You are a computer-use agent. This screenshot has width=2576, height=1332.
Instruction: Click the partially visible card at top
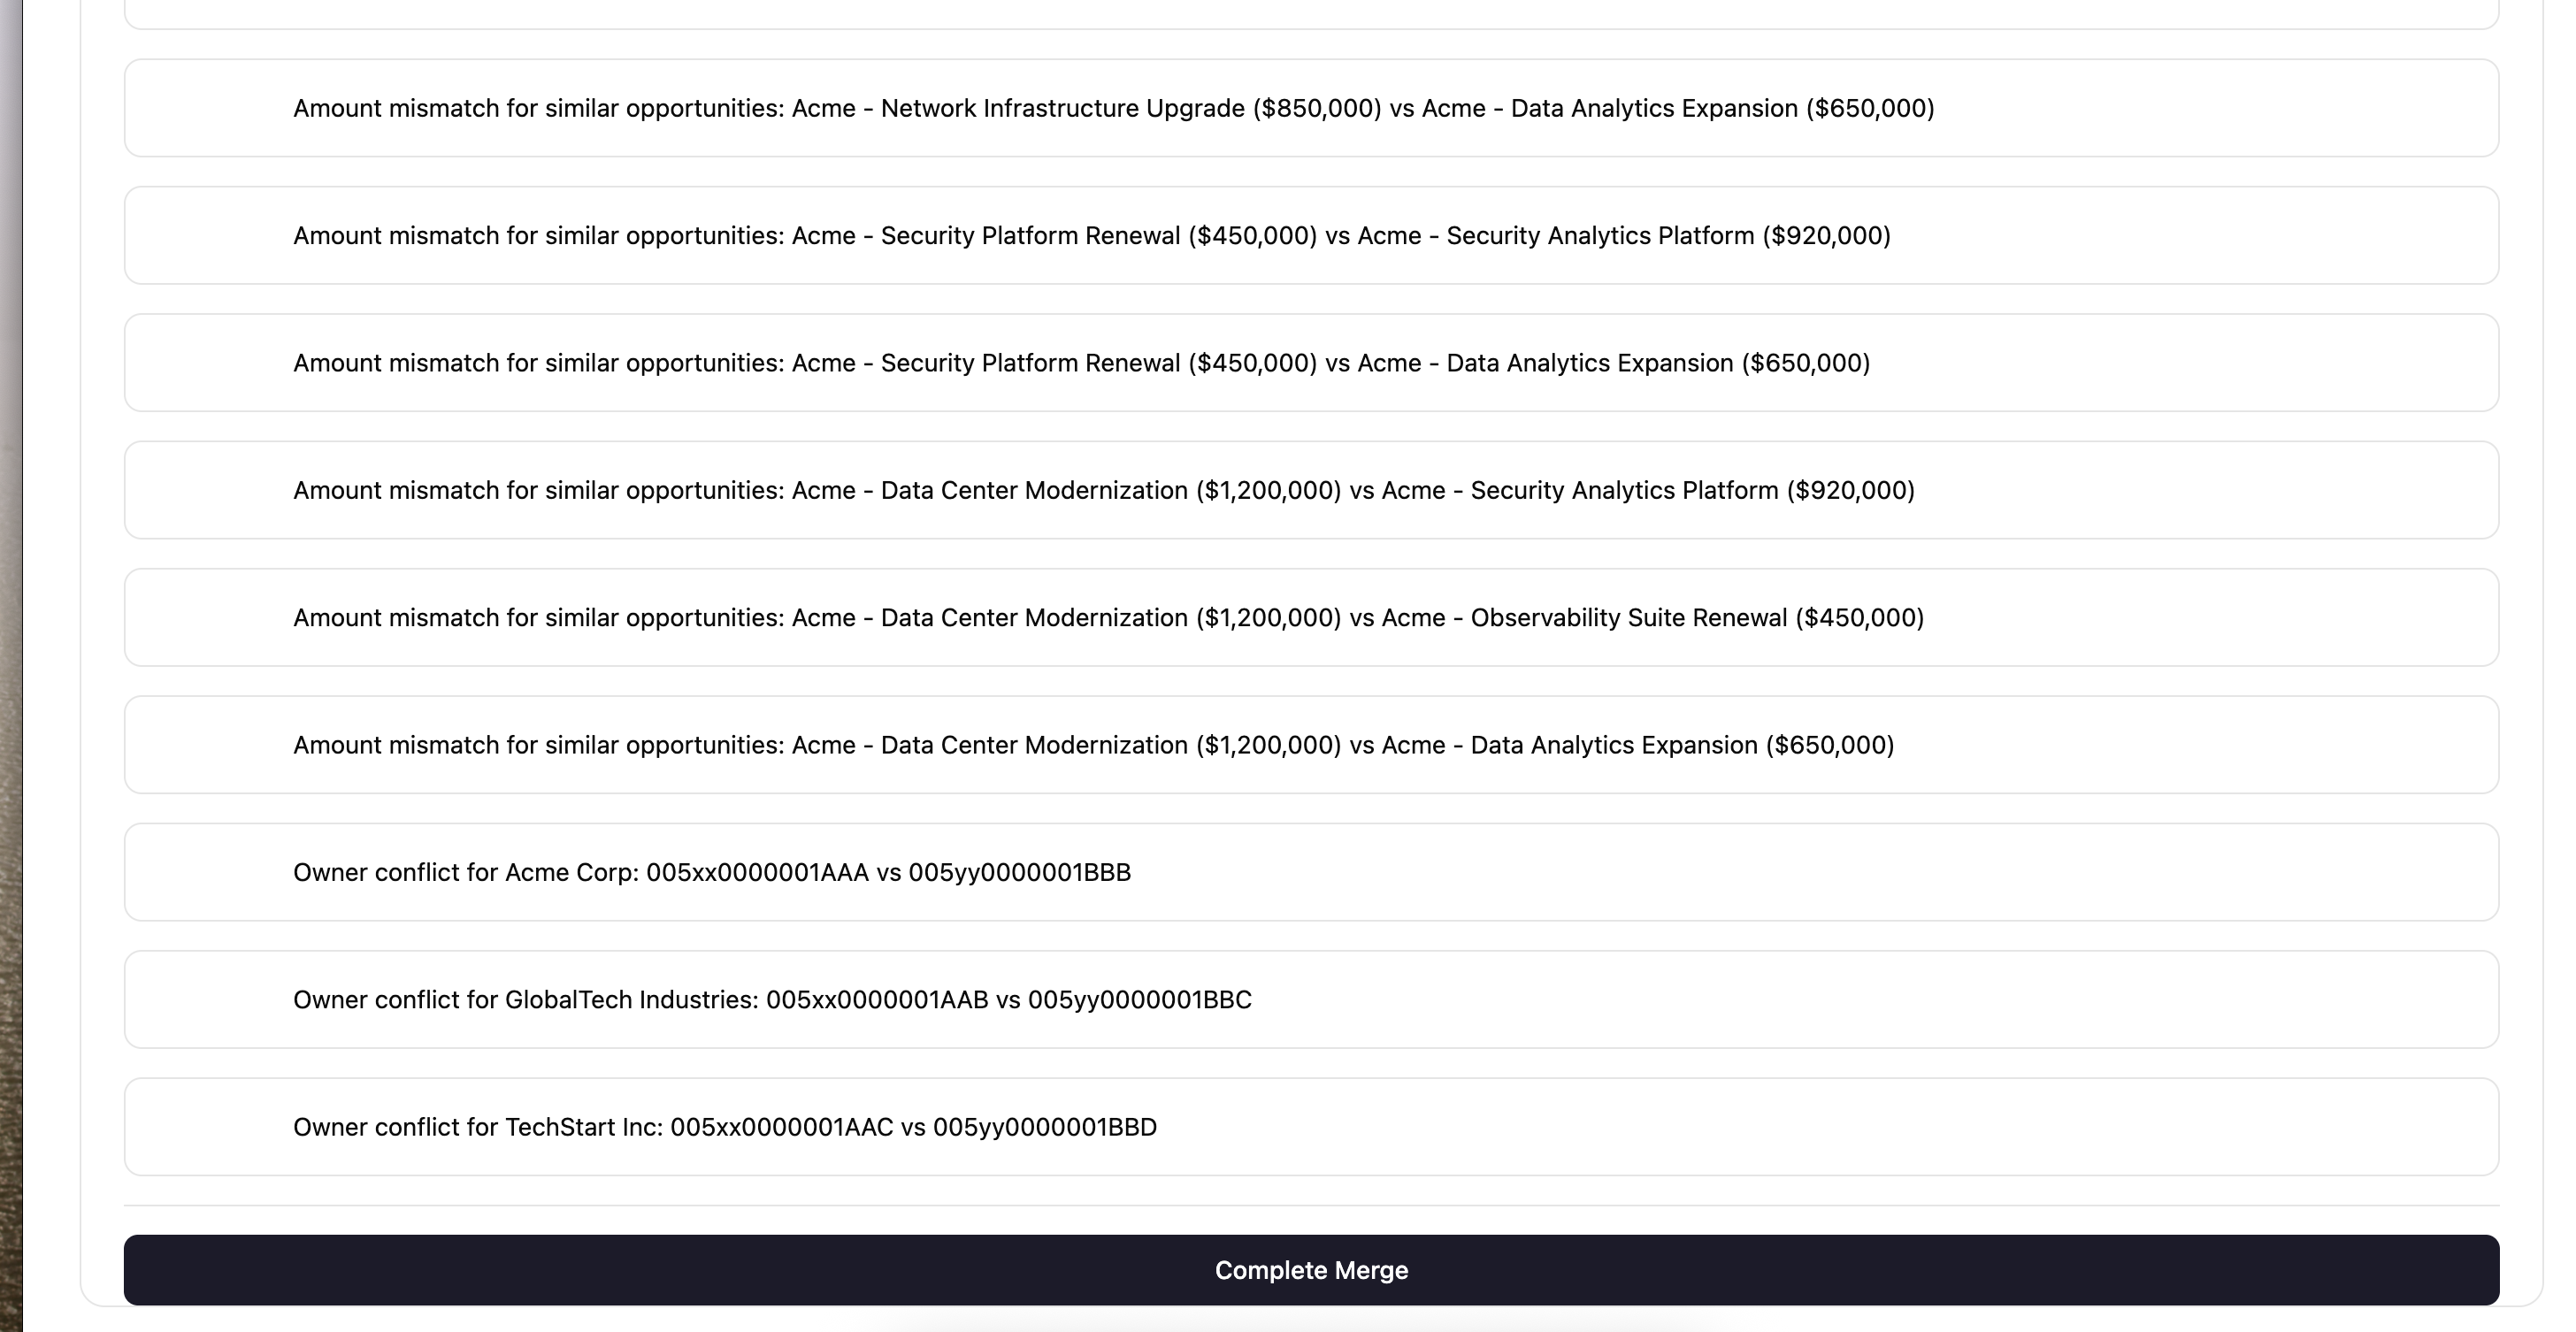(1310, 14)
